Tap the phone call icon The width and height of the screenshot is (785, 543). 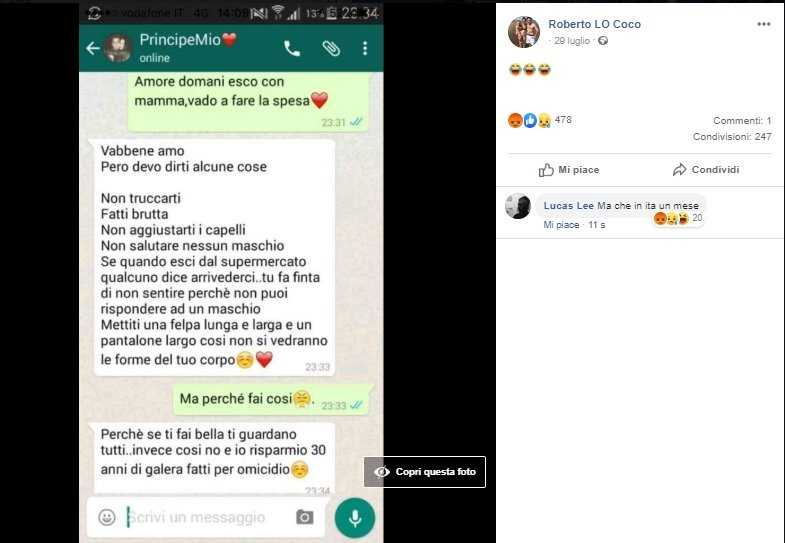pyautogui.click(x=292, y=49)
